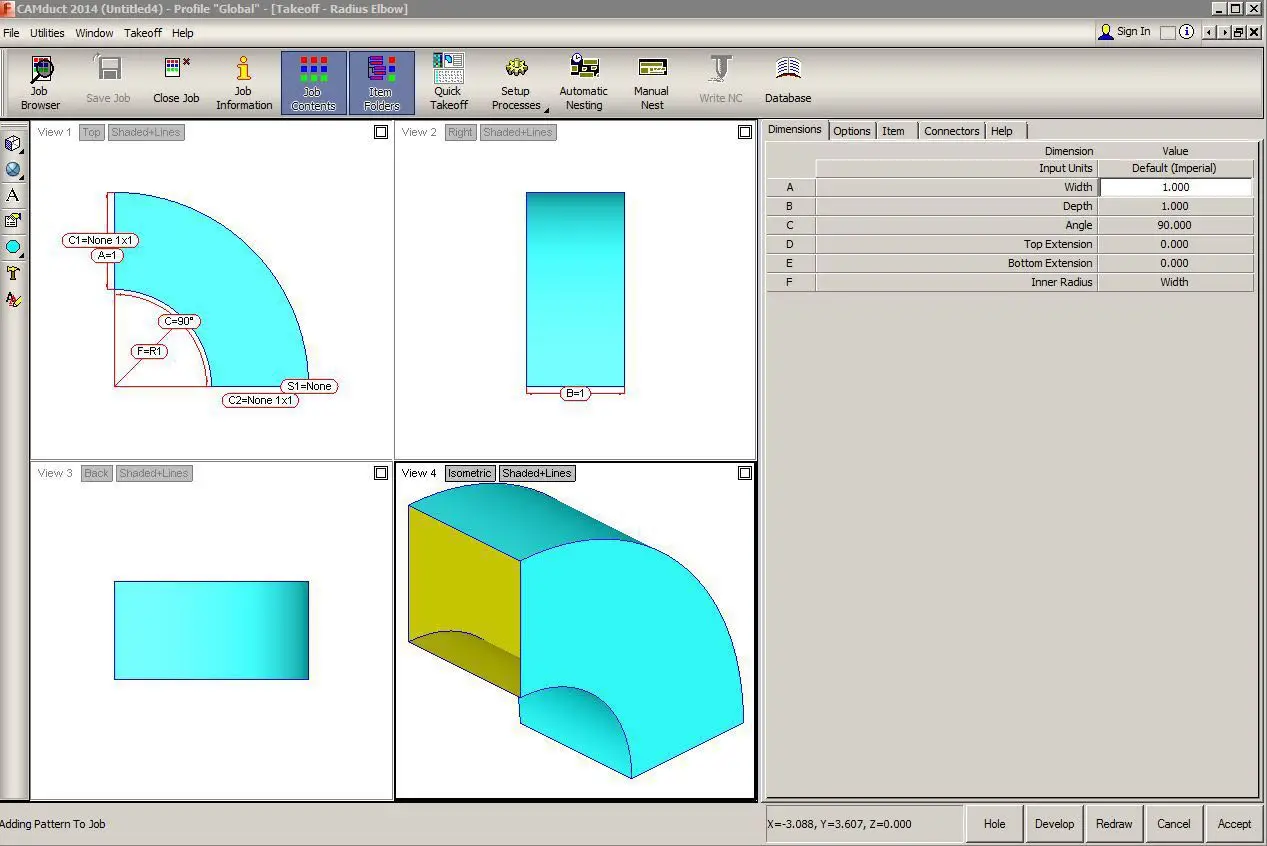Open the Manual Nest tool
This screenshot has width=1267, height=846.
click(652, 83)
